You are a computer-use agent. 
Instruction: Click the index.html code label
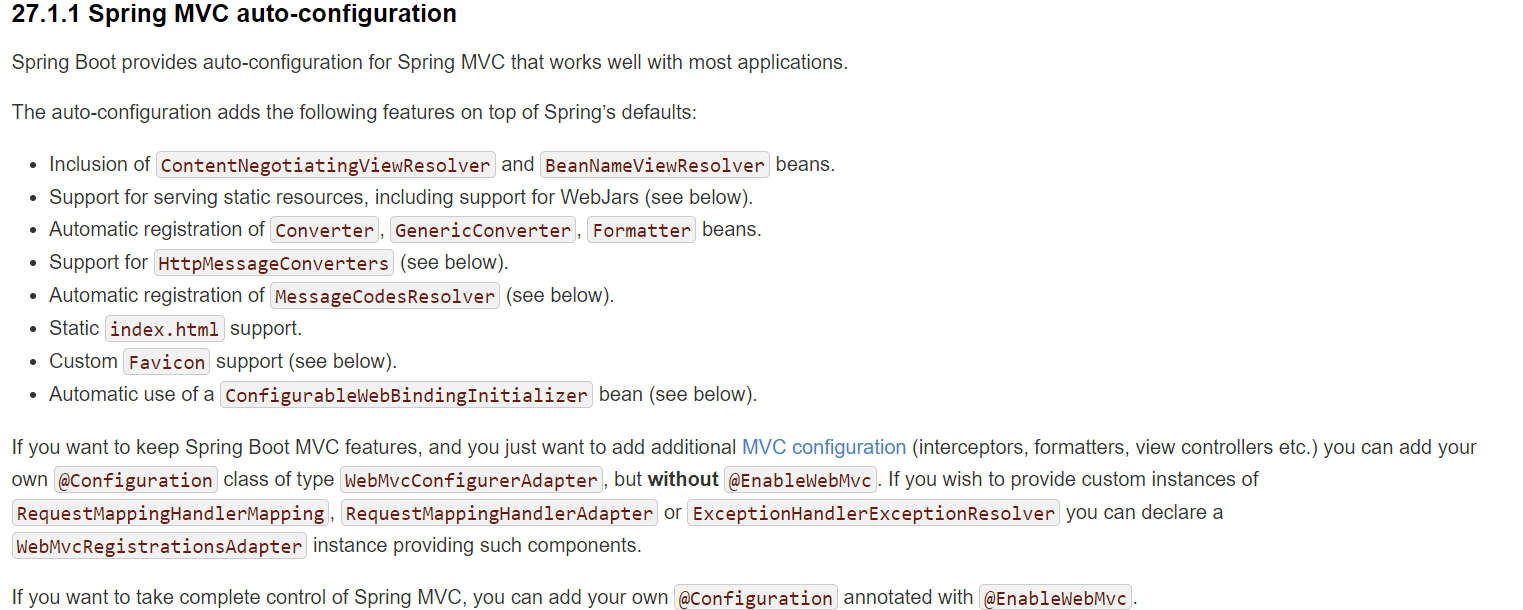point(165,329)
